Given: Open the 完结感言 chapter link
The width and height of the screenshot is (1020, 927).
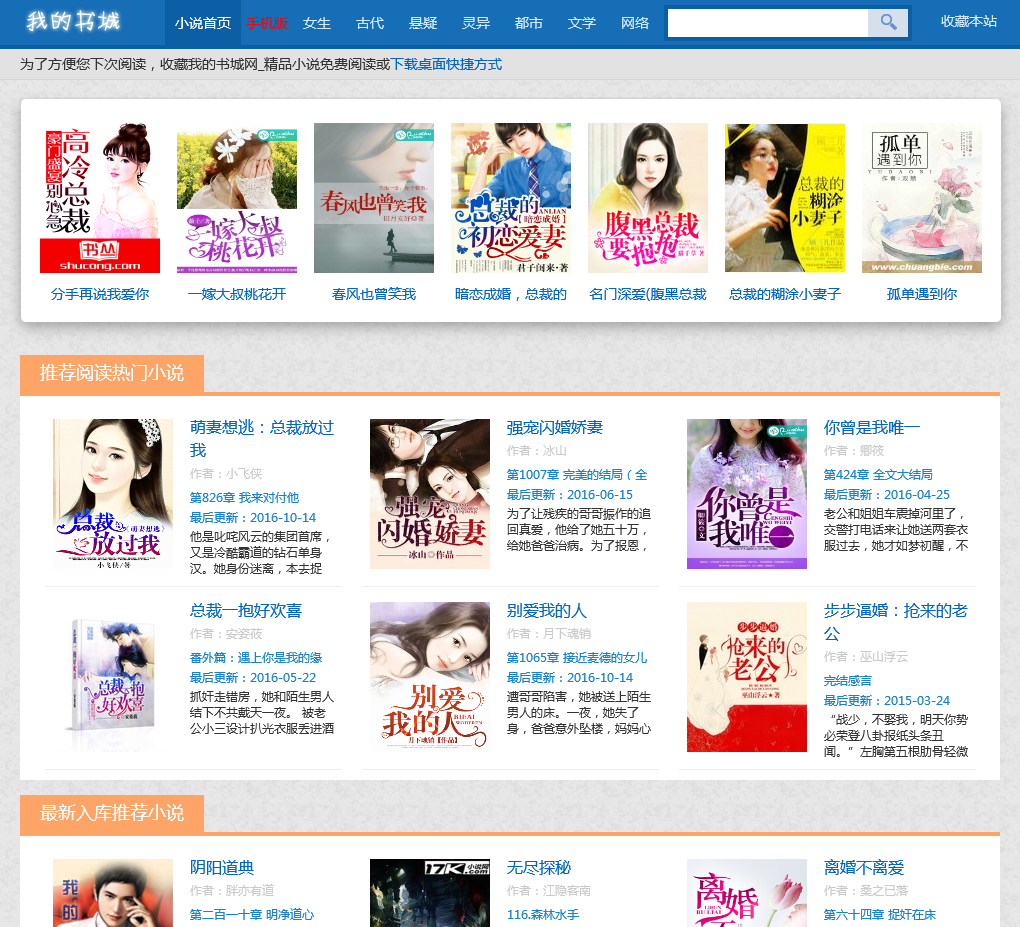Looking at the screenshot, I should point(848,681).
